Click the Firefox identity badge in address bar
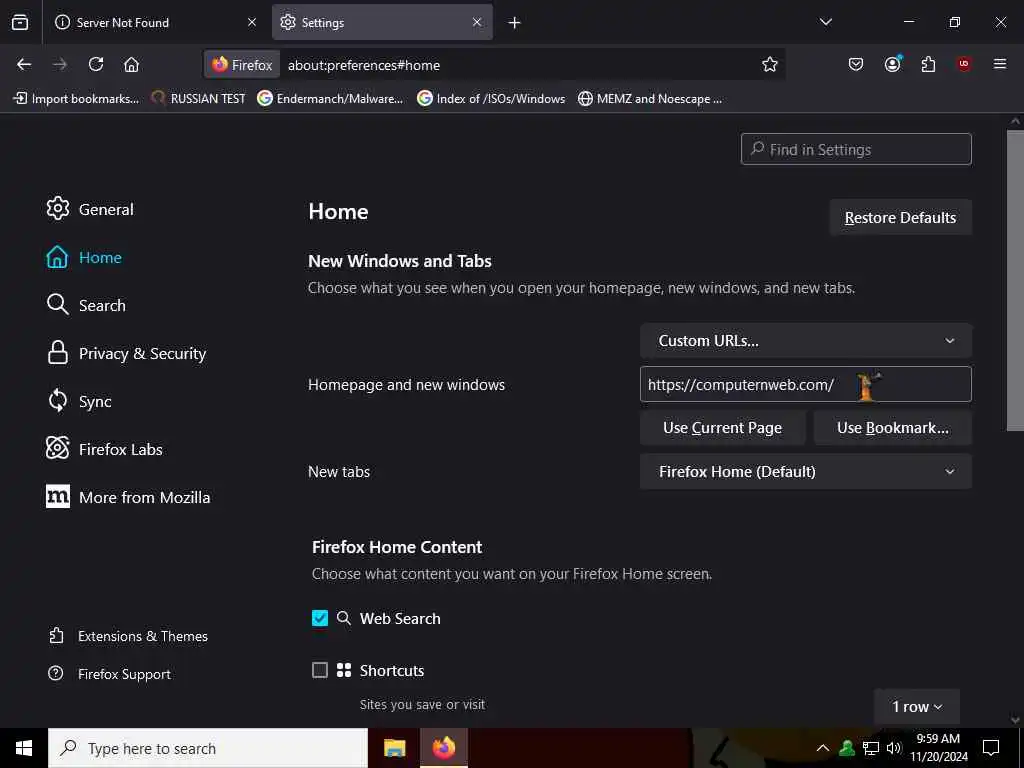Screen dimensions: 1024x768 242,65
